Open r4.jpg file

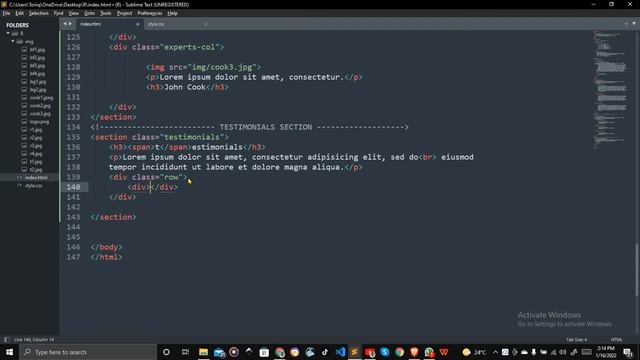point(36,154)
